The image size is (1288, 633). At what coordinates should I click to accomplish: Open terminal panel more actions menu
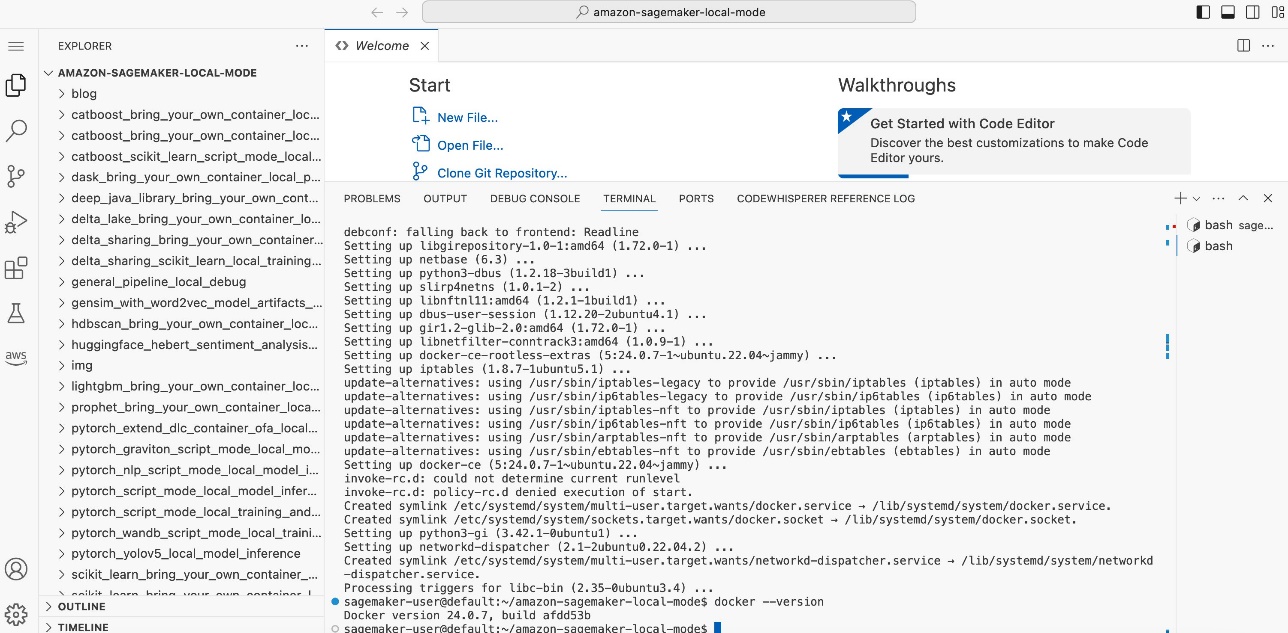pos(1218,198)
